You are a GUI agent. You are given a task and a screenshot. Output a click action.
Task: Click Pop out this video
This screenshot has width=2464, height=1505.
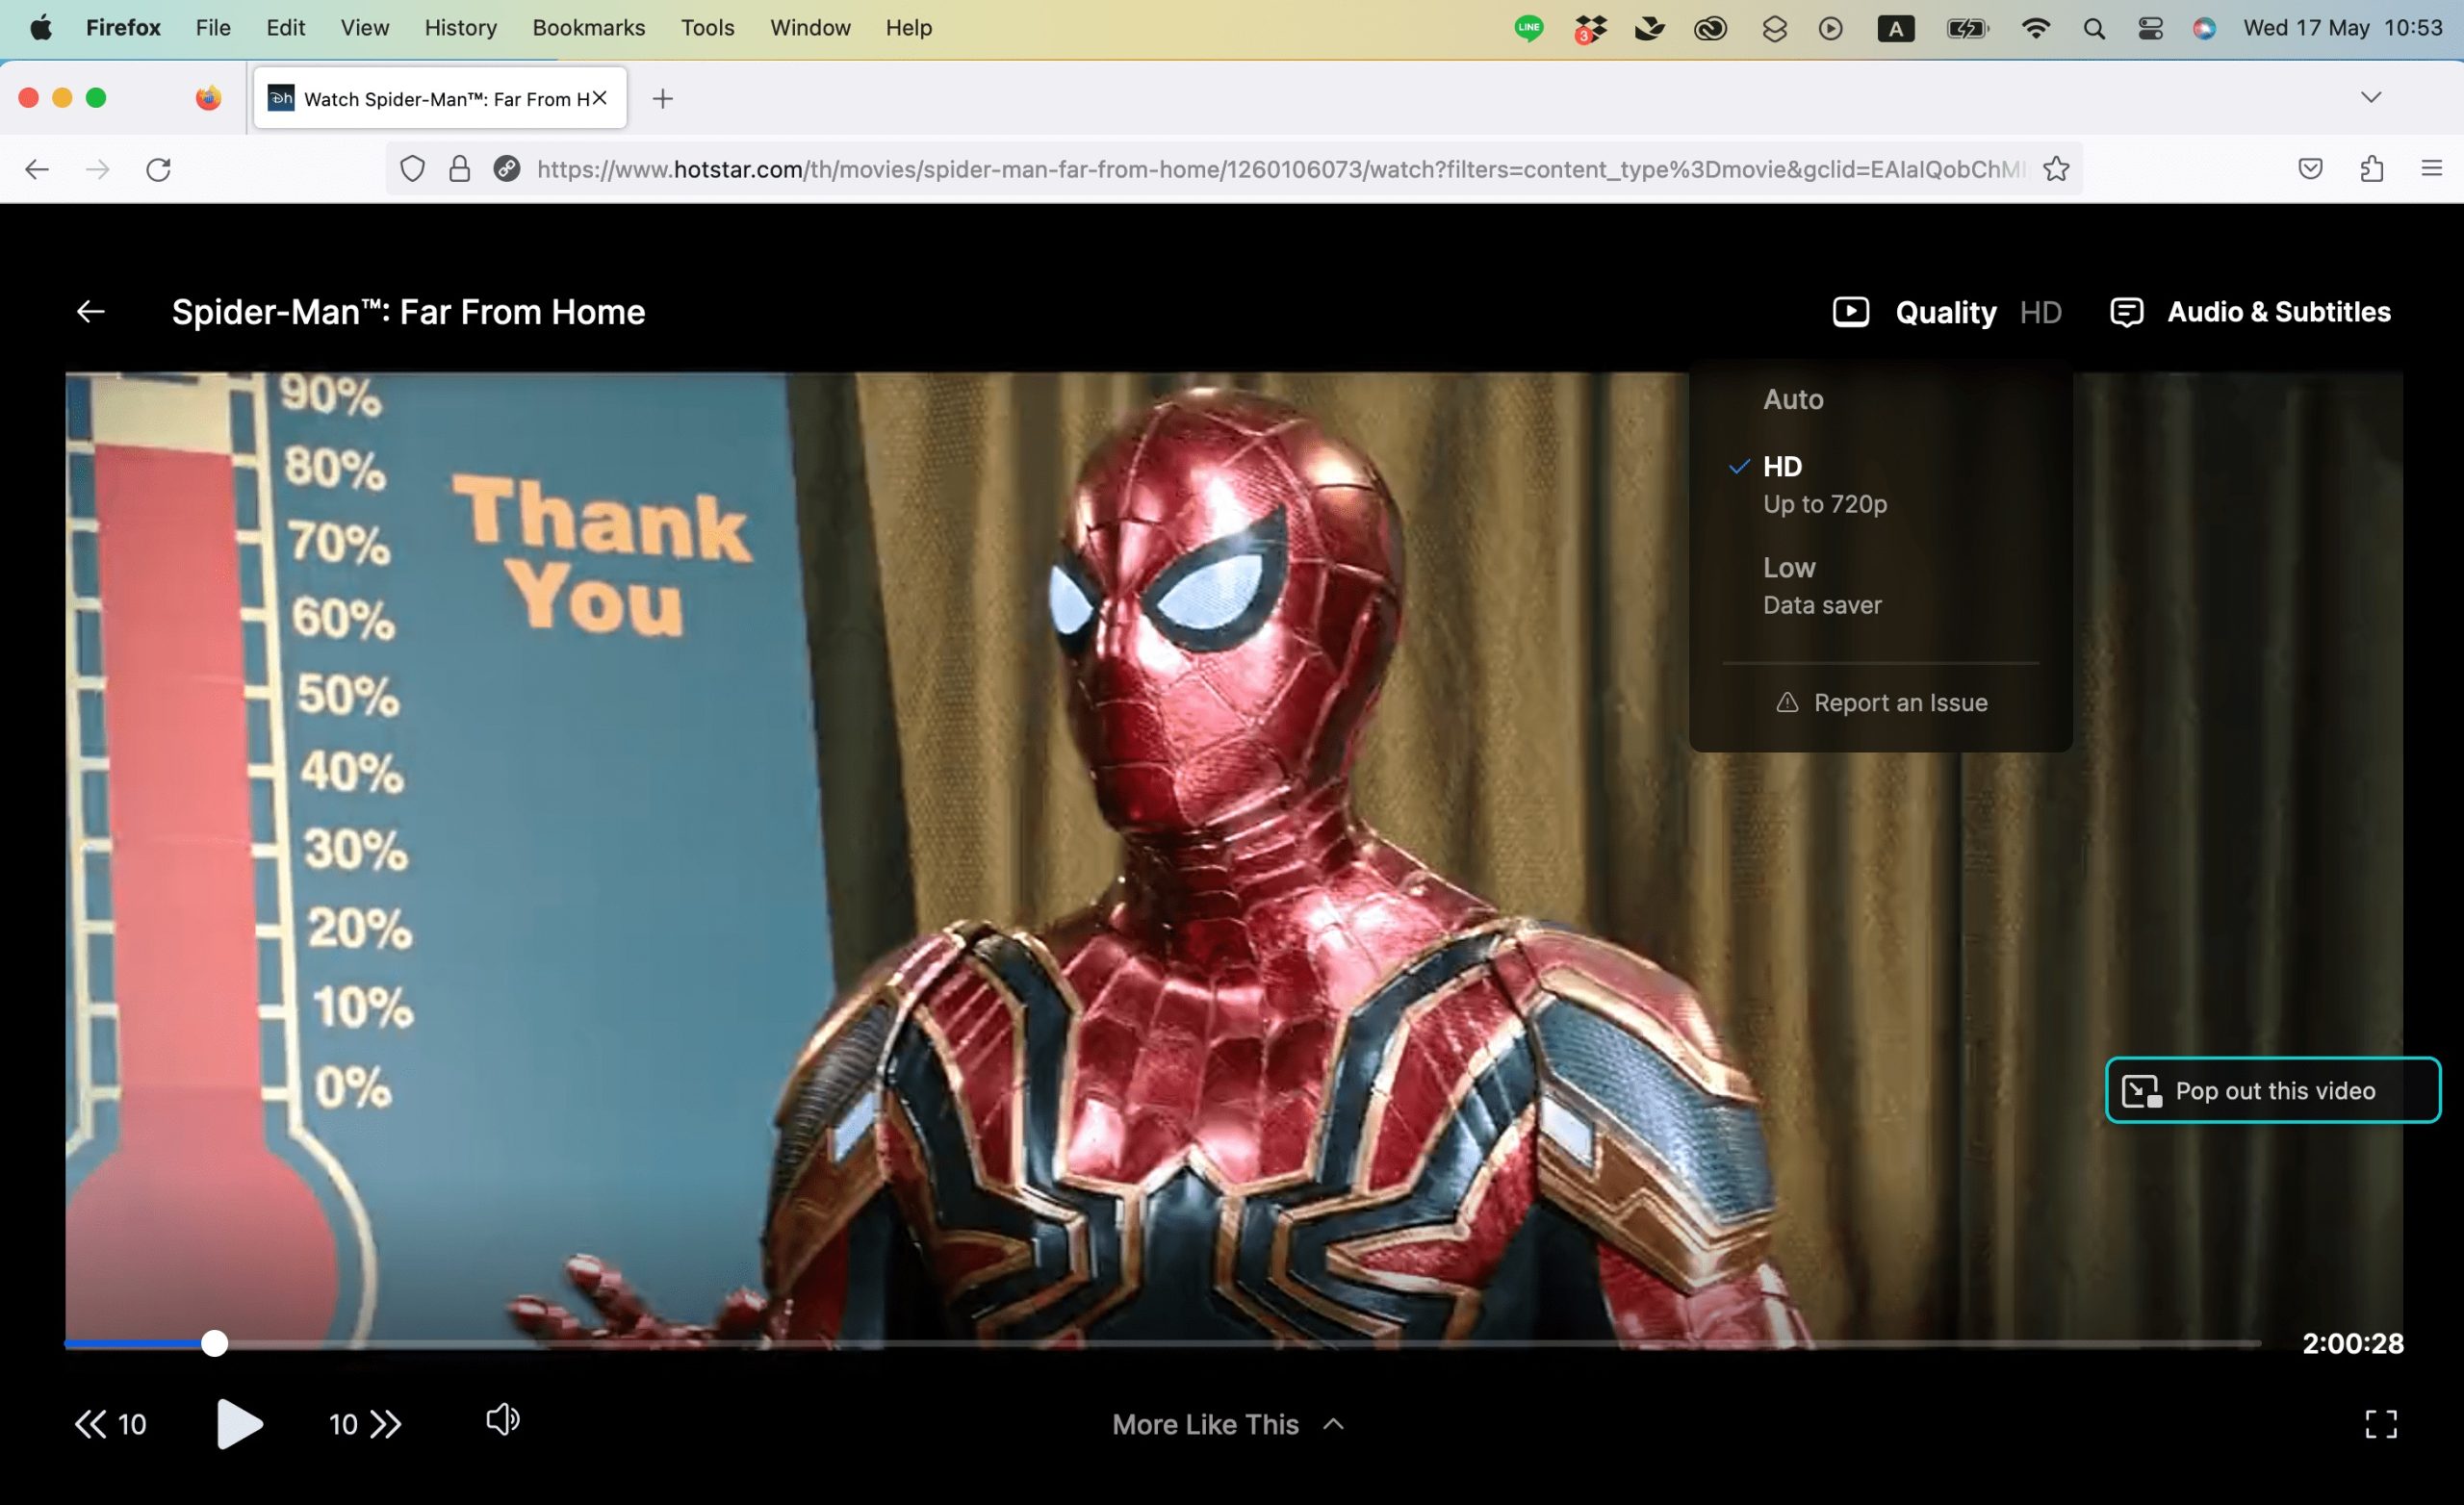[2272, 1090]
